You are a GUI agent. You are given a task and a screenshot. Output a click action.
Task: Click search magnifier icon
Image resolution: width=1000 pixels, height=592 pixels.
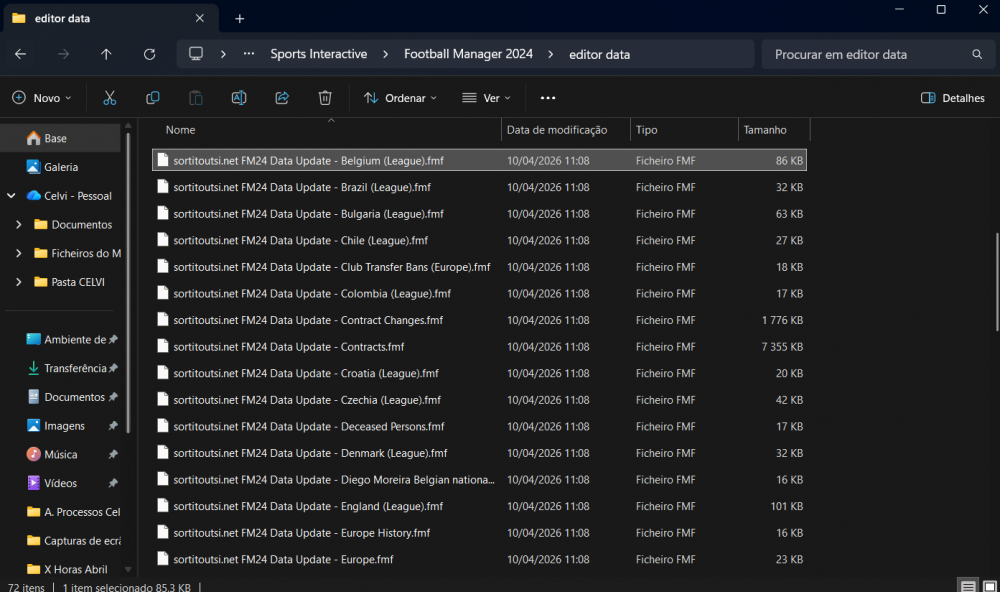[x=977, y=54]
